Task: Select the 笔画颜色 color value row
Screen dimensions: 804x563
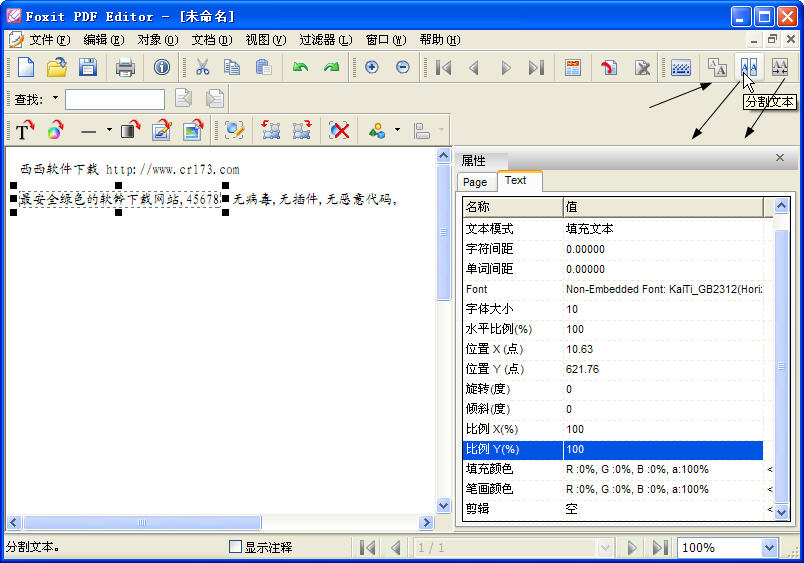Action: (x=664, y=489)
